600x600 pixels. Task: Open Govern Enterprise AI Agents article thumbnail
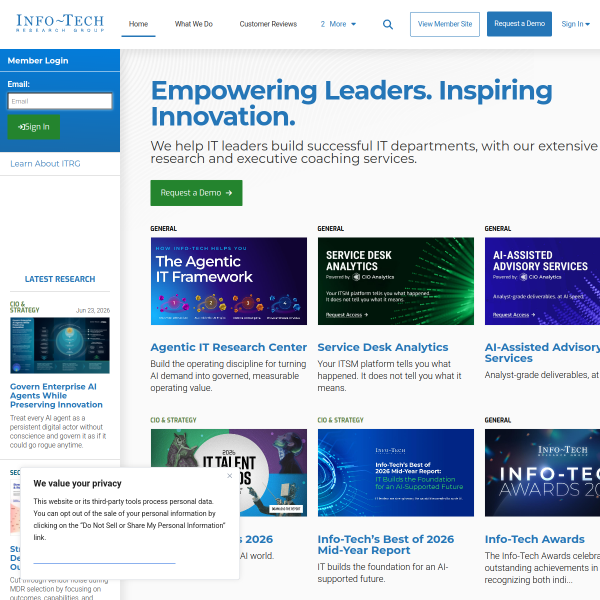60,345
